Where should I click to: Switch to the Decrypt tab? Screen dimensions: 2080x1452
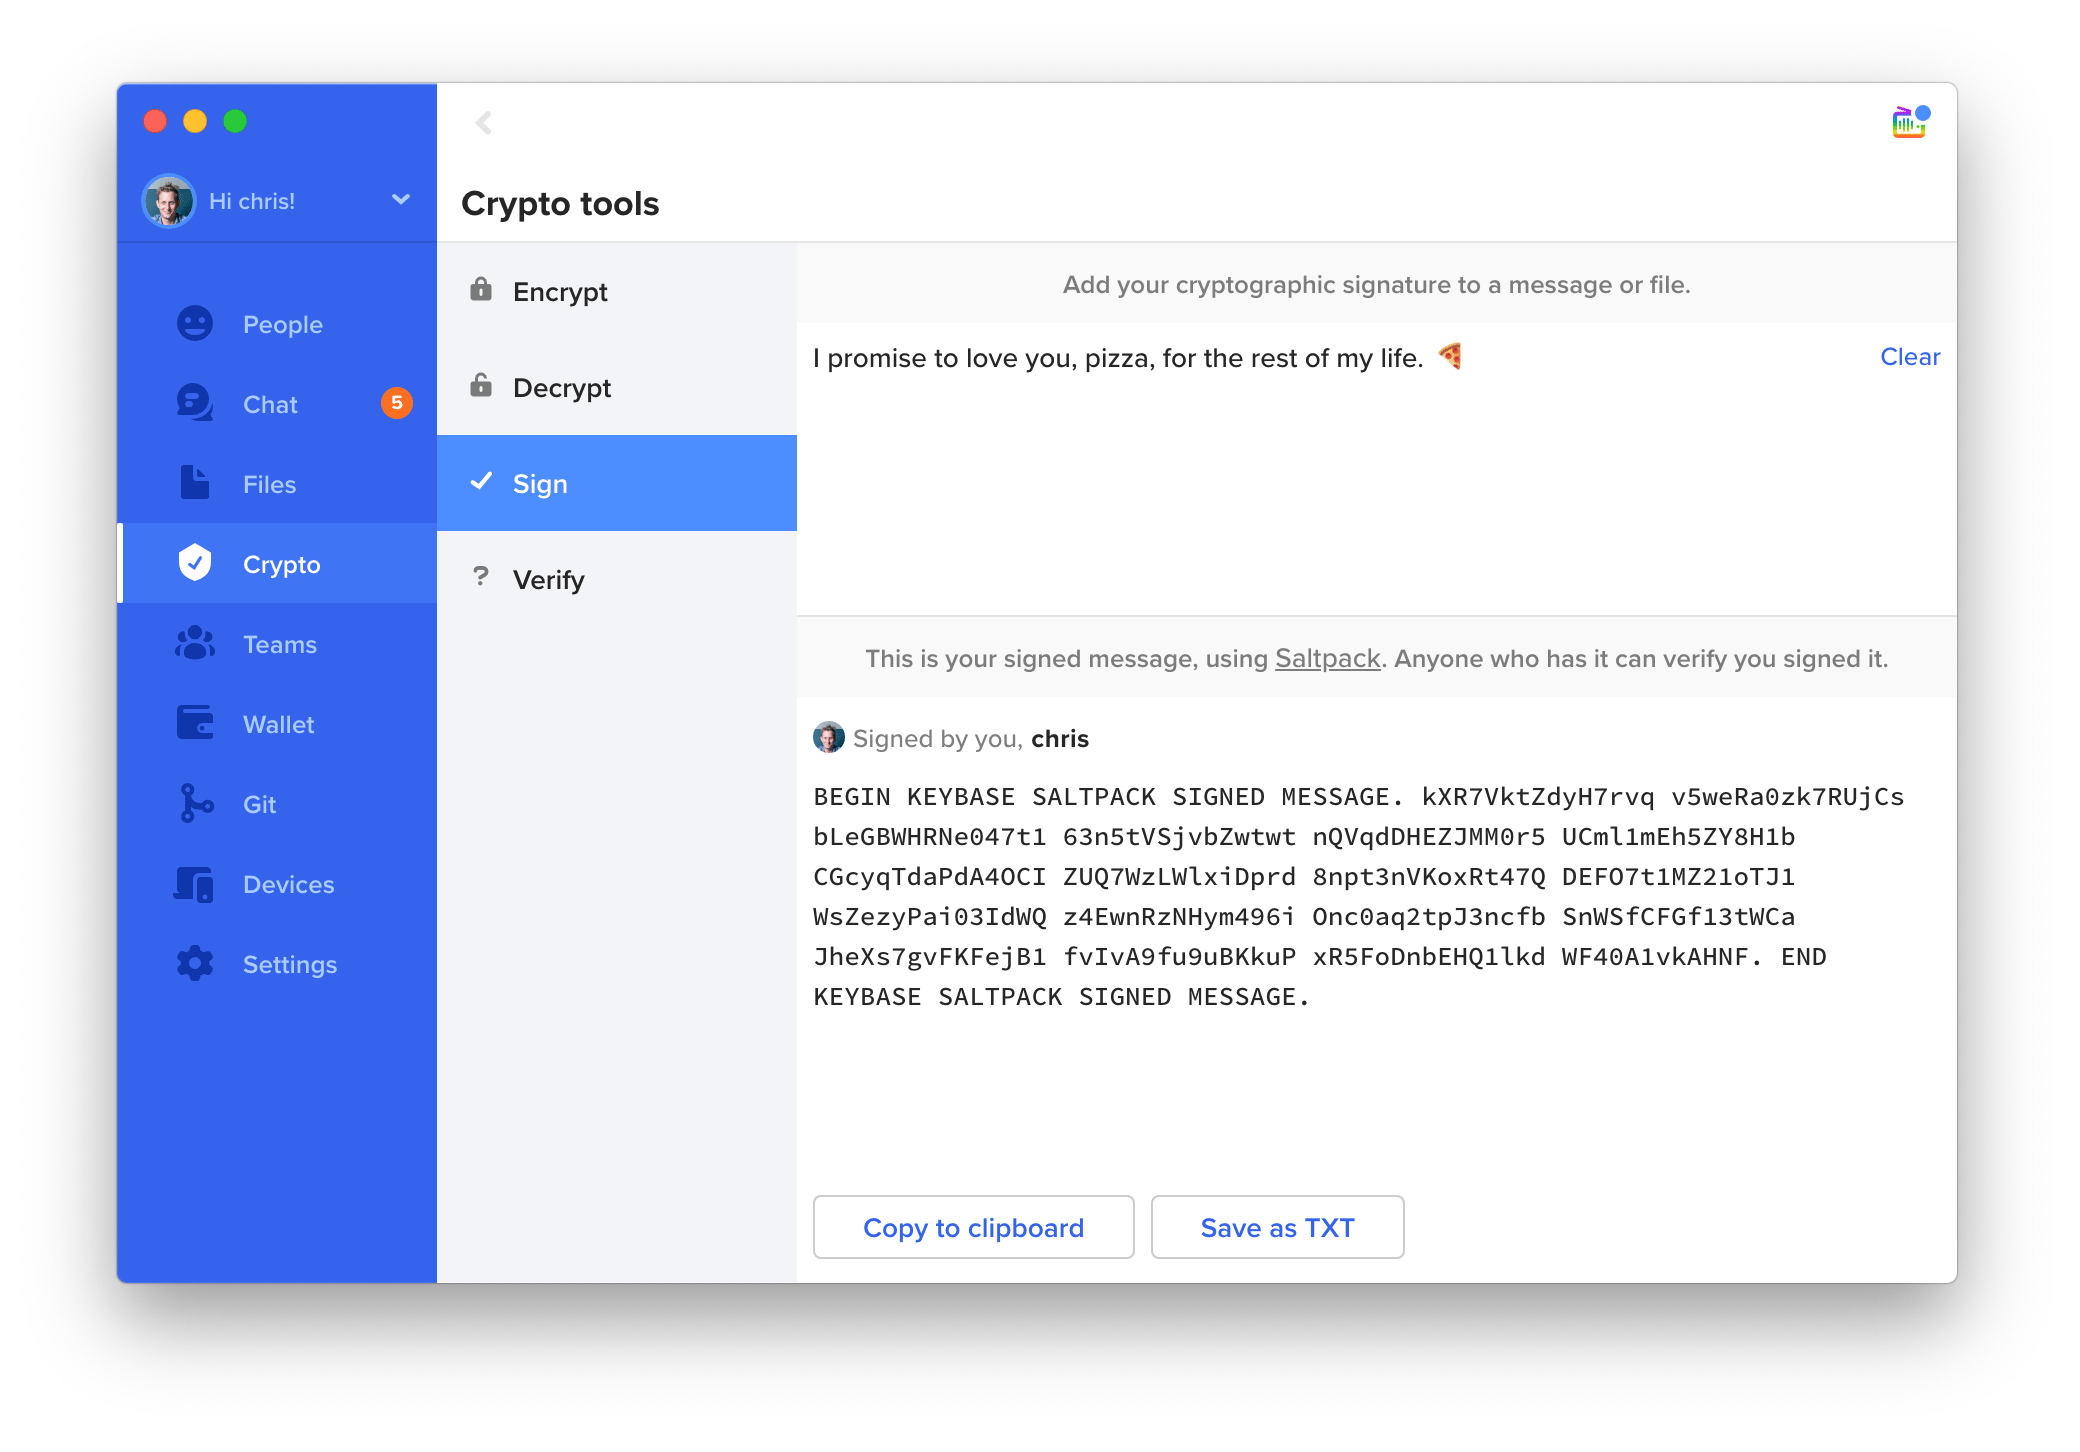(617, 387)
